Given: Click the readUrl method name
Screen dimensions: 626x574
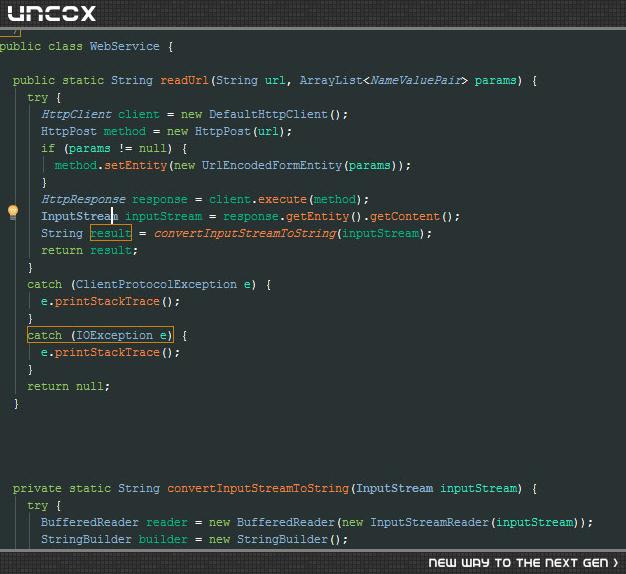Looking at the screenshot, I should 184,80.
